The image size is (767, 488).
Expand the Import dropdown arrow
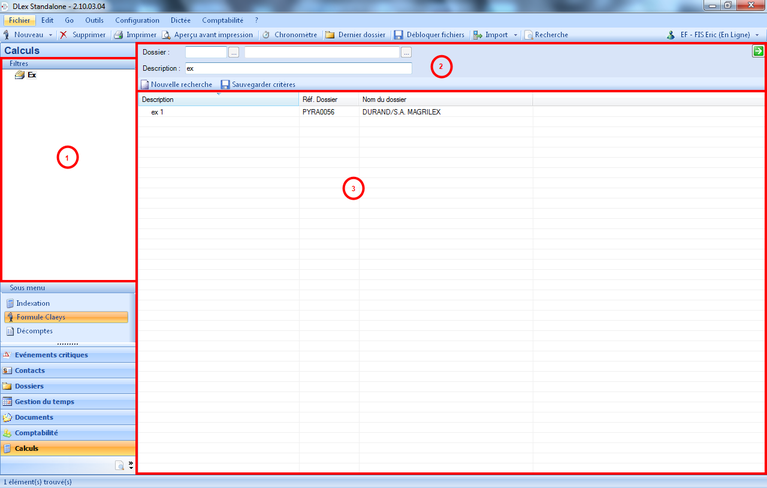pyautogui.click(x=516, y=35)
